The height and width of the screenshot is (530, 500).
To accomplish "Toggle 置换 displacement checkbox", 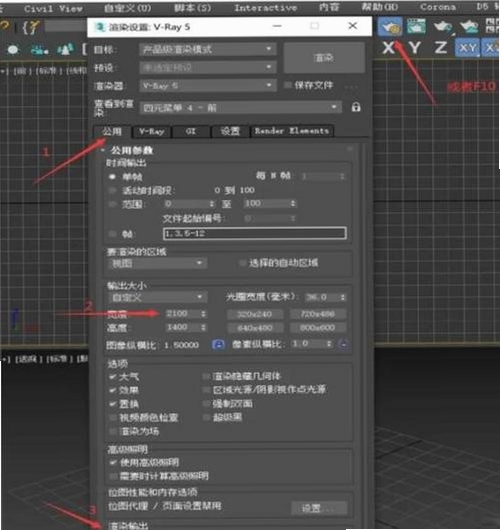I will [x=113, y=404].
